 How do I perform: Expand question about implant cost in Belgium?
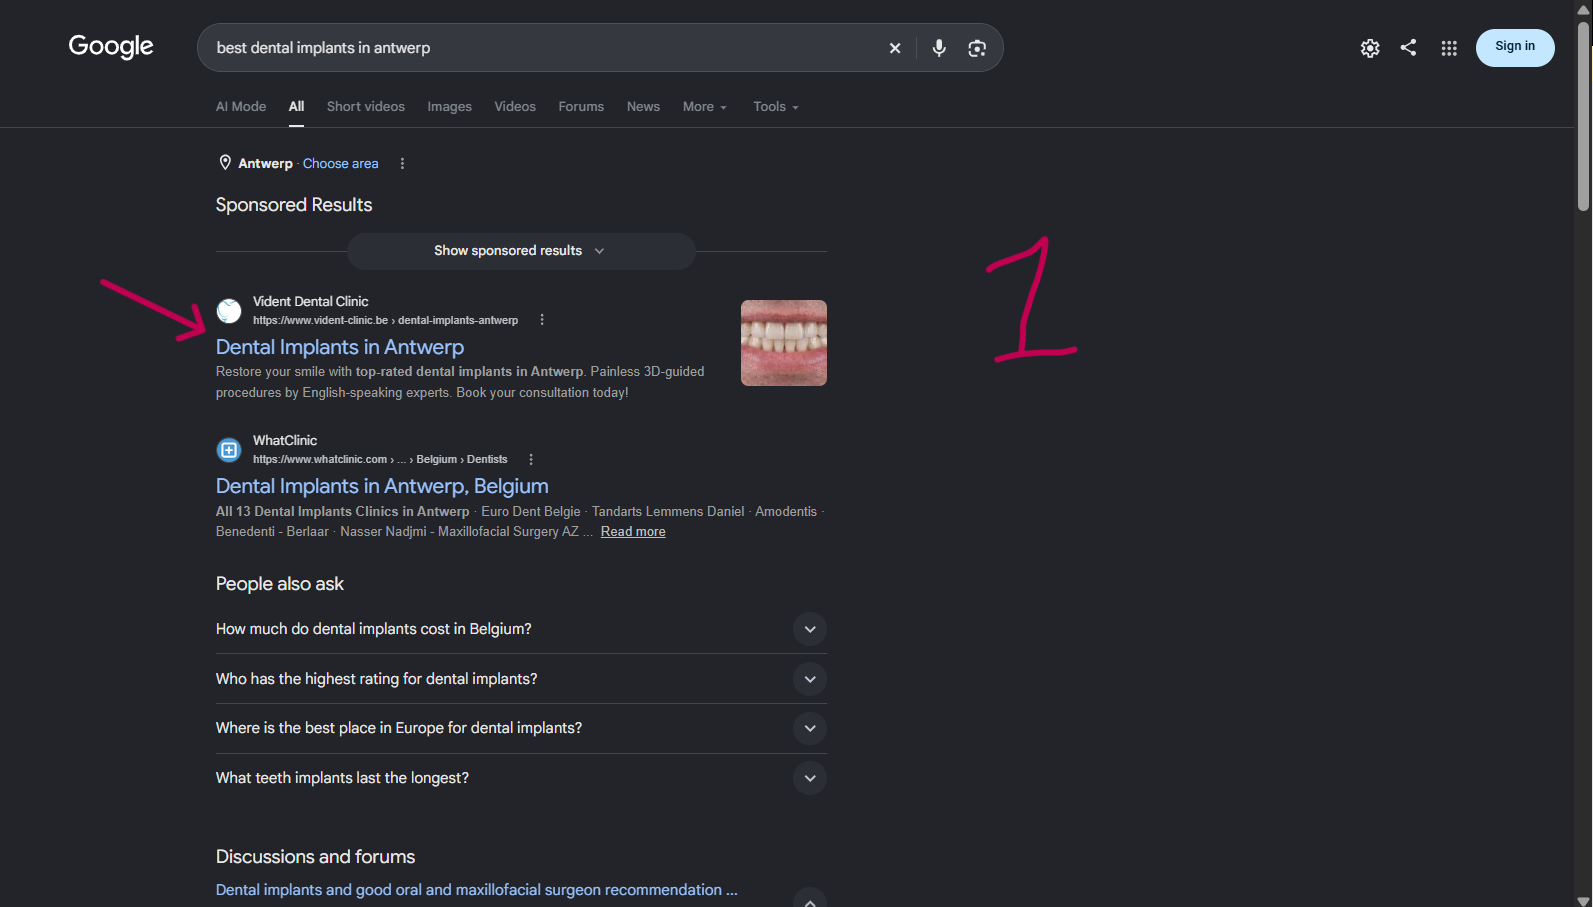coord(521,629)
